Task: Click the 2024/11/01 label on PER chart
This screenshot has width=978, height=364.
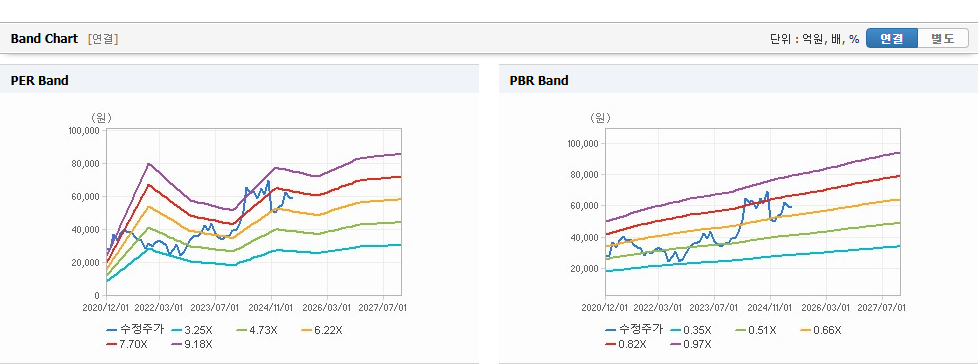Action: (271, 307)
